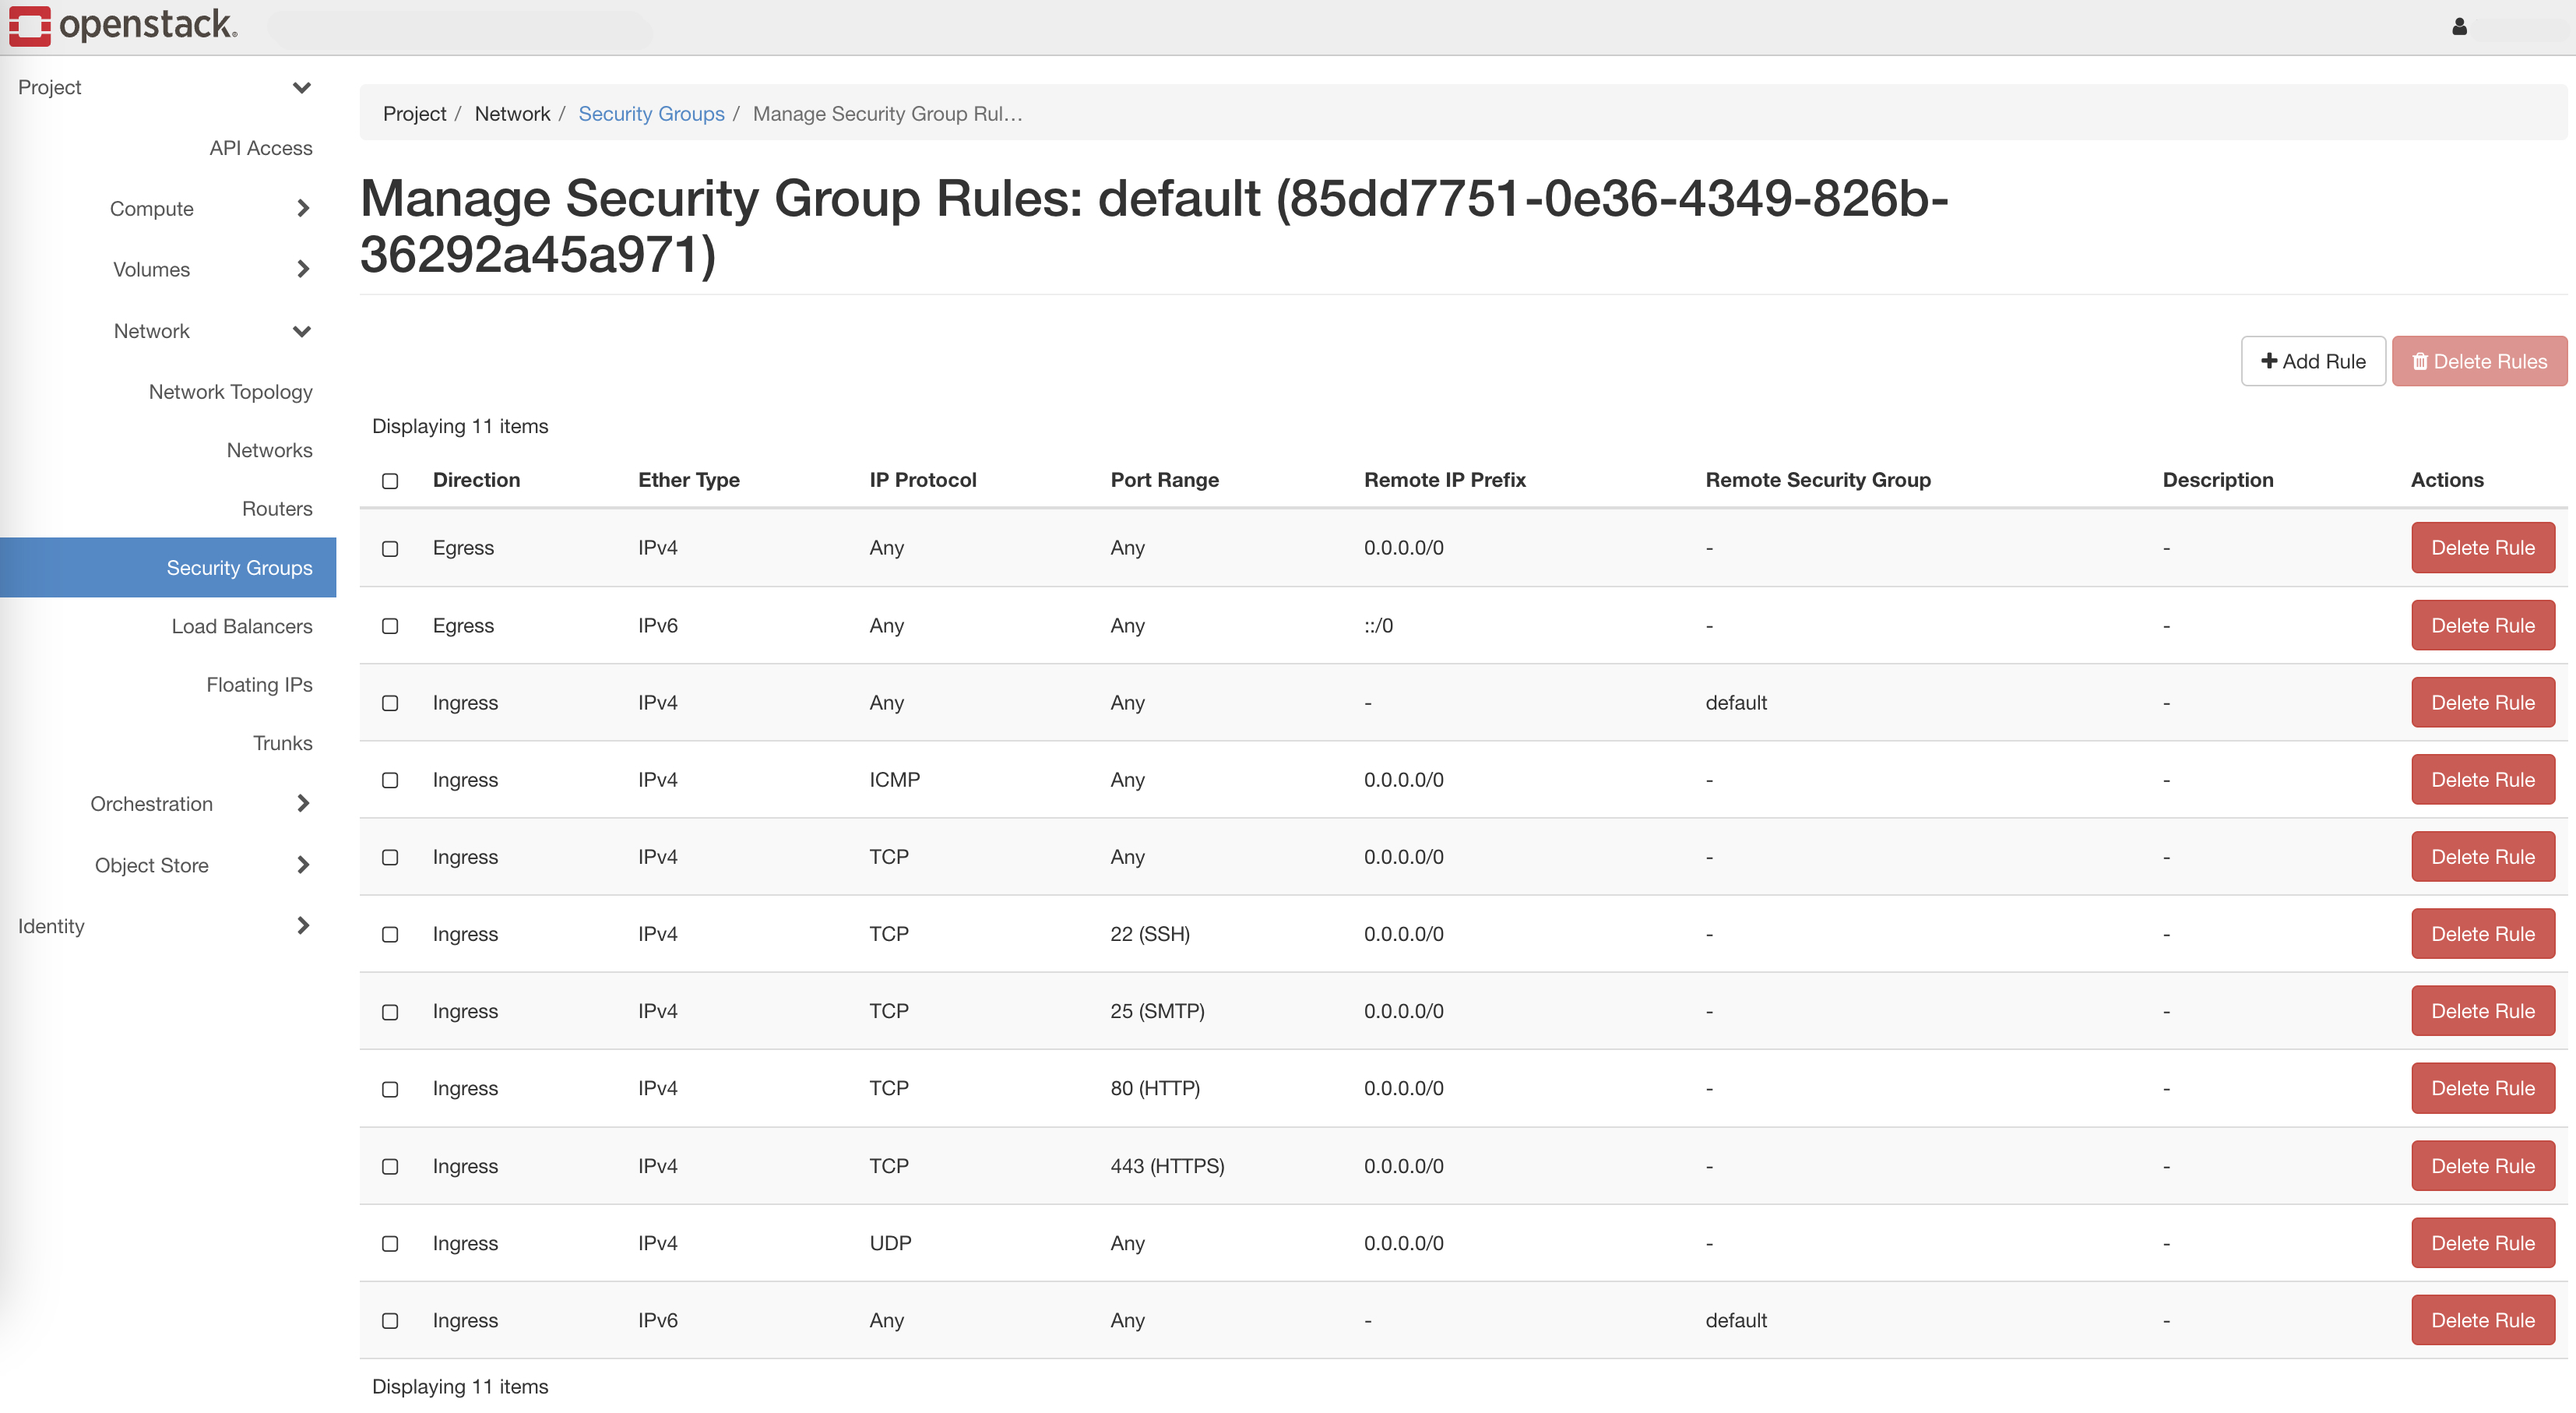The image size is (2576, 1413).
Task: Click the top search field
Action: point(460,27)
